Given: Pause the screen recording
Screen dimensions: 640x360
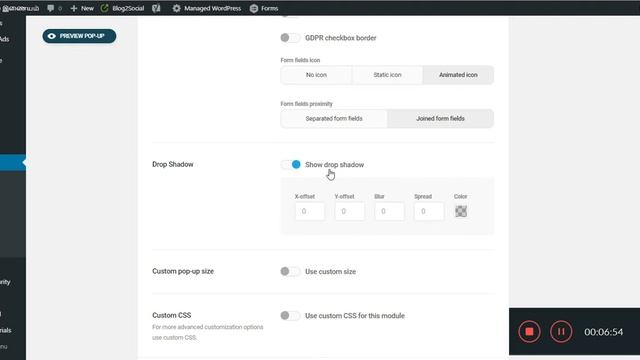Looking at the screenshot, I should pyautogui.click(x=561, y=332).
